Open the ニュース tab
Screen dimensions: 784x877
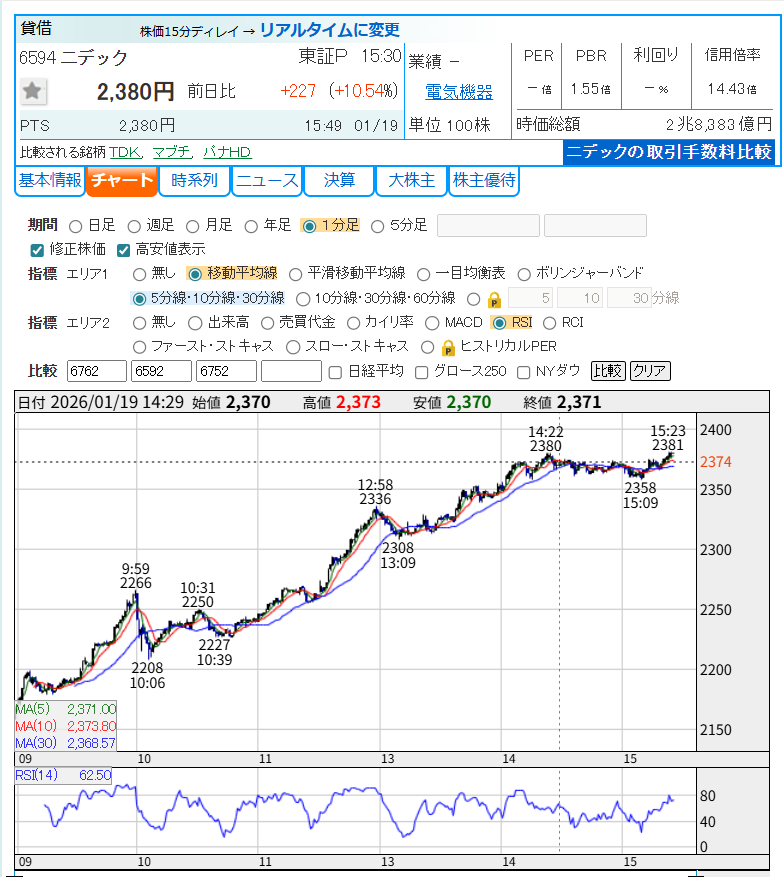point(267,181)
